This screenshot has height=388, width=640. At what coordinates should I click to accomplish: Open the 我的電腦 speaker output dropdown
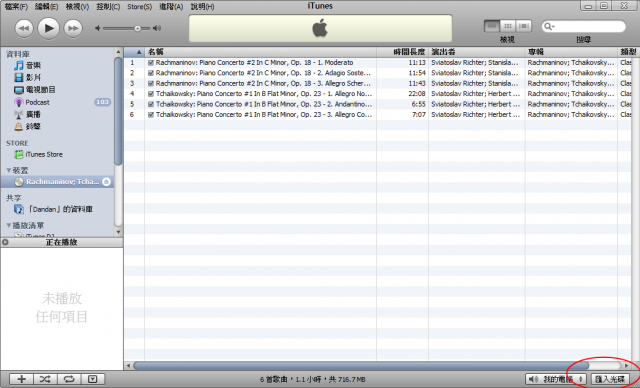pyautogui.click(x=556, y=379)
